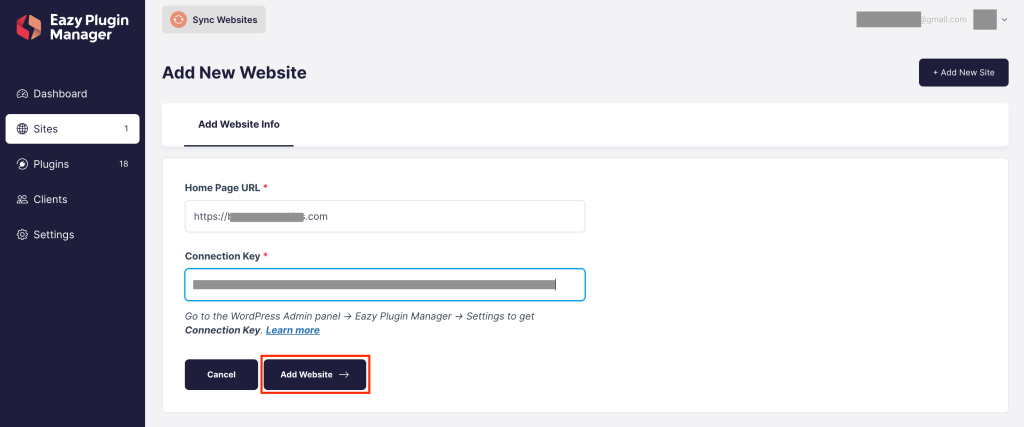
Task: Go to the Sites section
Action: point(72,129)
